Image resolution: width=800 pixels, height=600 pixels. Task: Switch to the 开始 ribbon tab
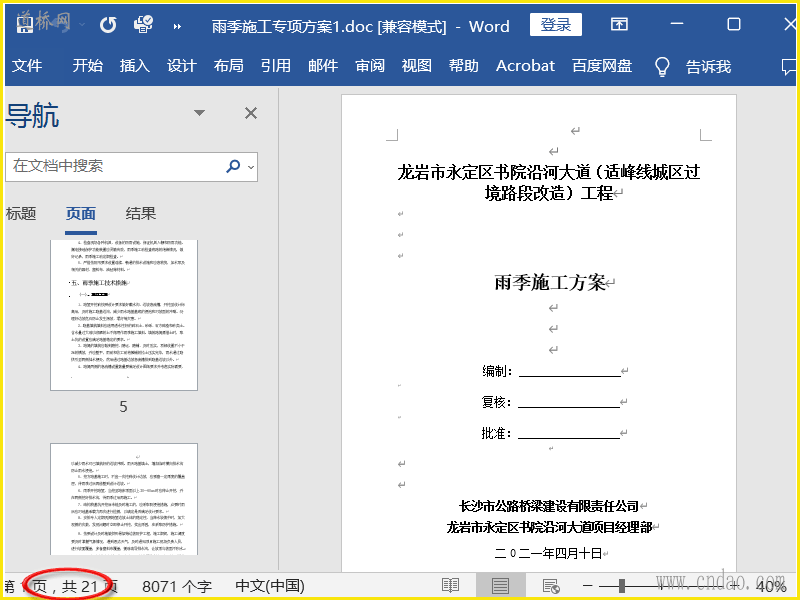pyautogui.click(x=88, y=66)
